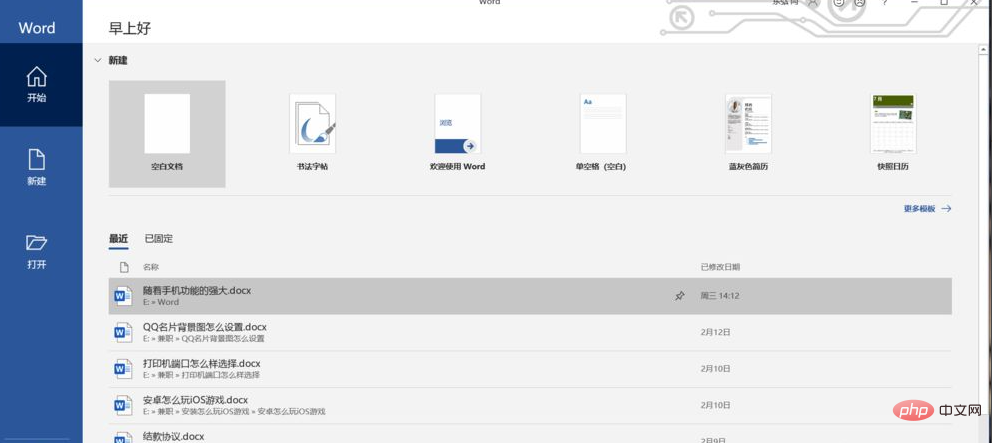Click the Word title in sidebar
The image size is (992, 443).
pyautogui.click(x=37, y=28)
